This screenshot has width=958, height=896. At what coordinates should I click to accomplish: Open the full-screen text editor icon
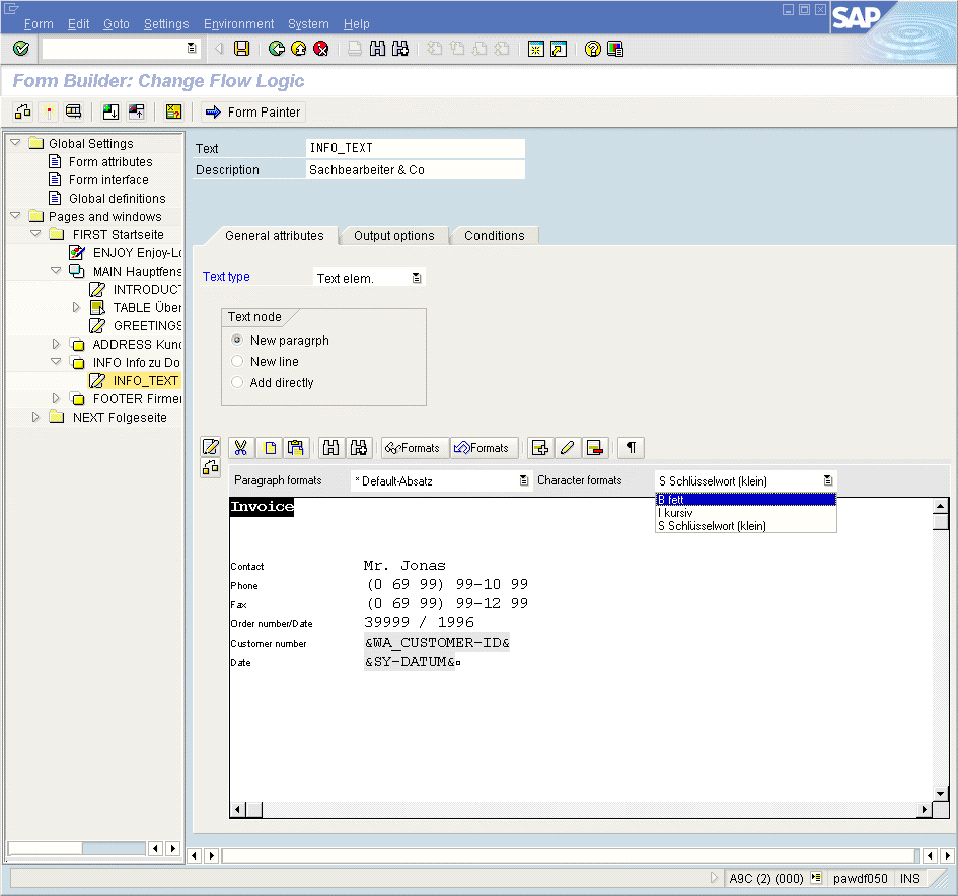pos(211,446)
